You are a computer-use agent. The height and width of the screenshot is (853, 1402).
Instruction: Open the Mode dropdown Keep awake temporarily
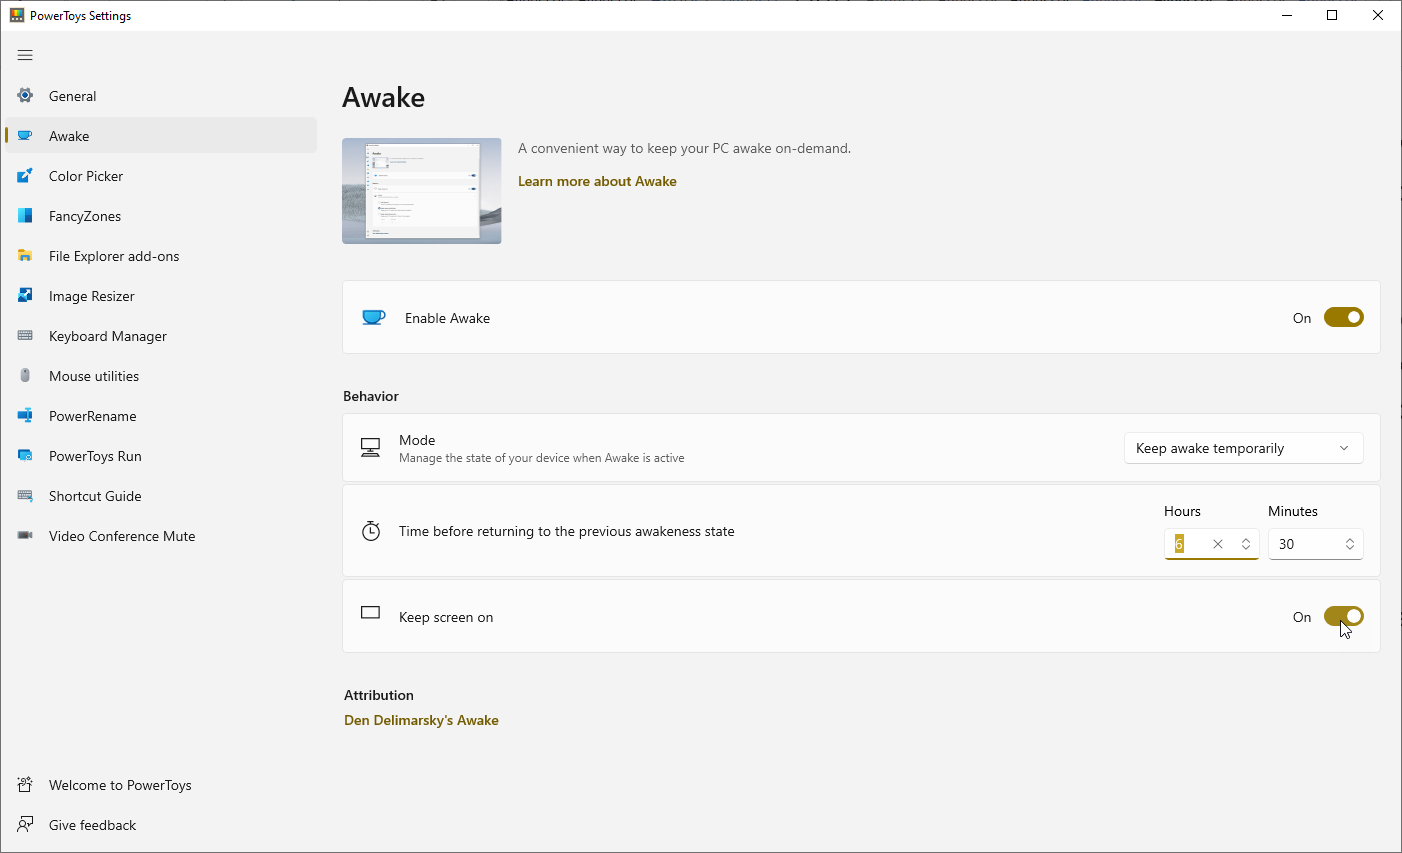point(1244,448)
